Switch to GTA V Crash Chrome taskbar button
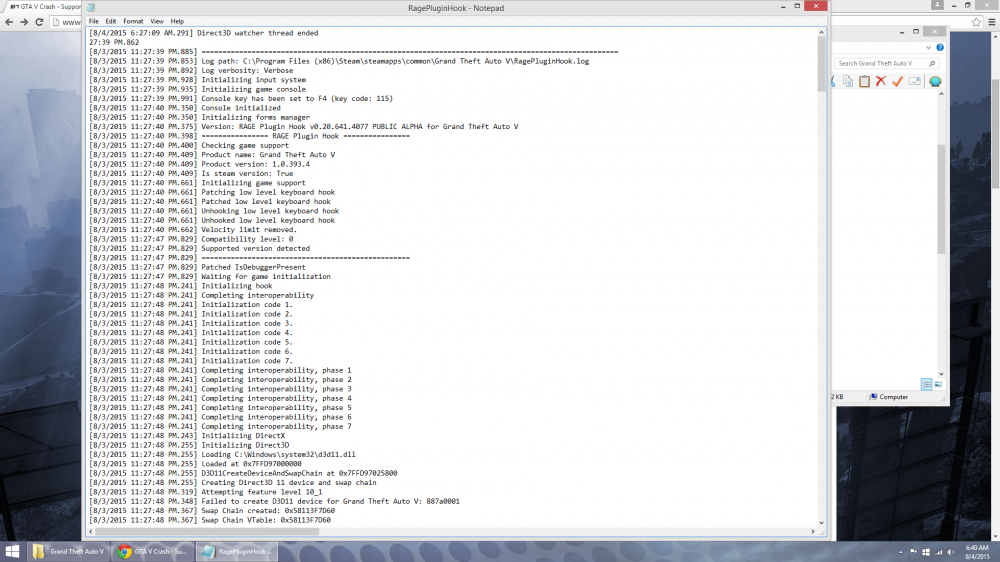The height and width of the screenshot is (562, 1000). coord(152,551)
